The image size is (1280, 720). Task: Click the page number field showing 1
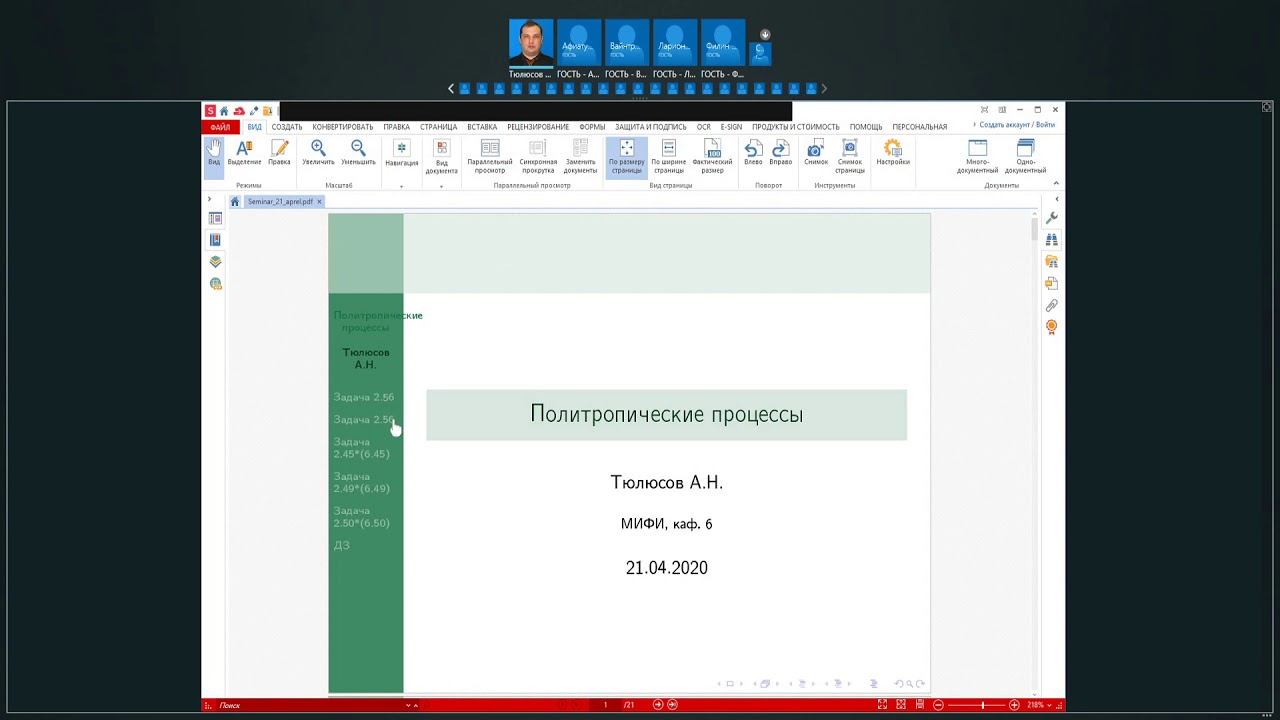605,705
